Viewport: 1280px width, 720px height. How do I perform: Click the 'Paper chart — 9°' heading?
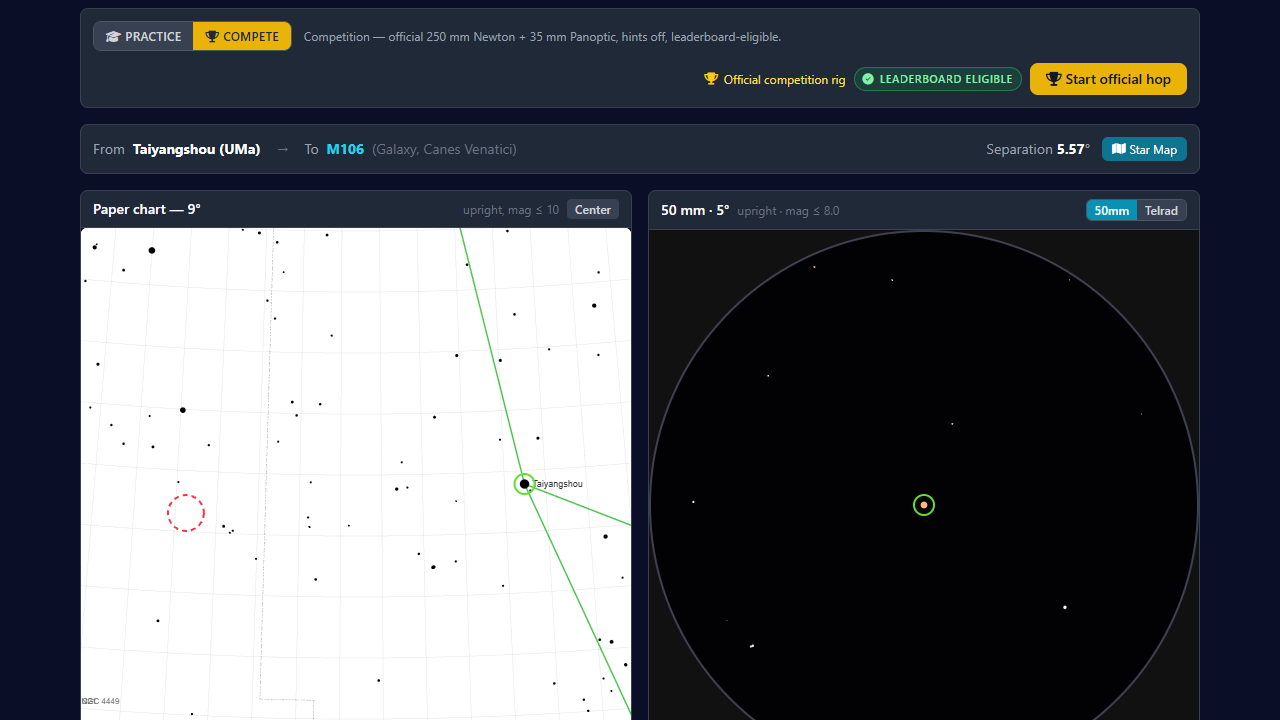point(147,209)
